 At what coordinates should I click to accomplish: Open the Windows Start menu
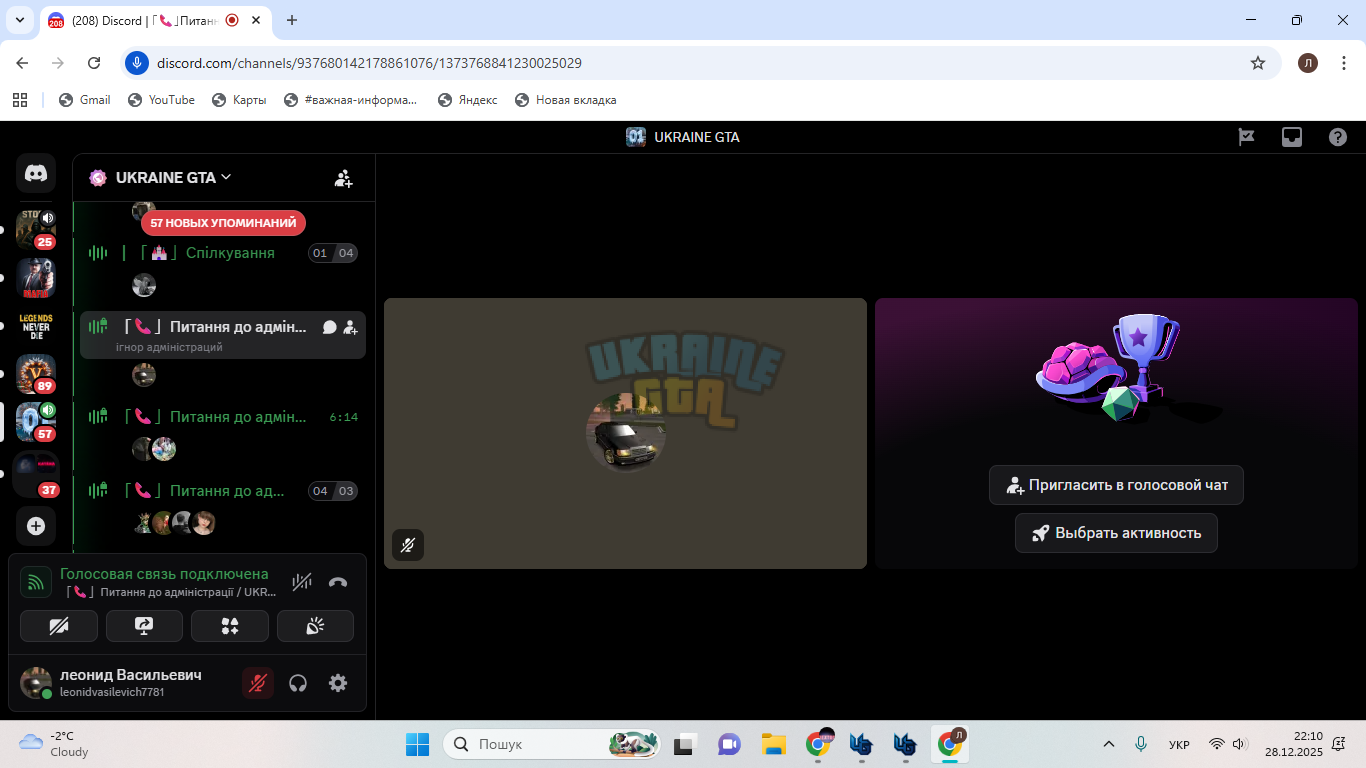pos(417,744)
